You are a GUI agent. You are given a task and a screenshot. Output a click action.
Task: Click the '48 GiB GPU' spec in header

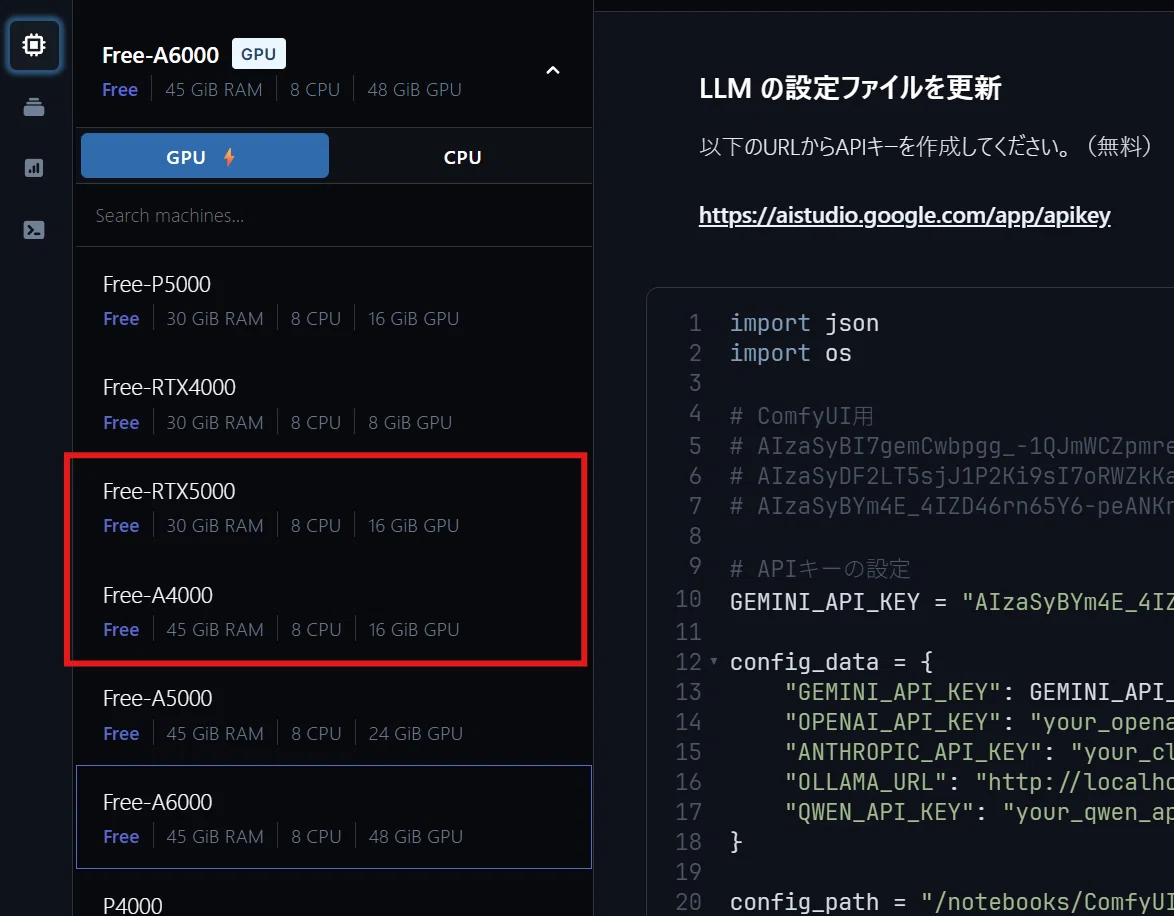pyautogui.click(x=414, y=89)
